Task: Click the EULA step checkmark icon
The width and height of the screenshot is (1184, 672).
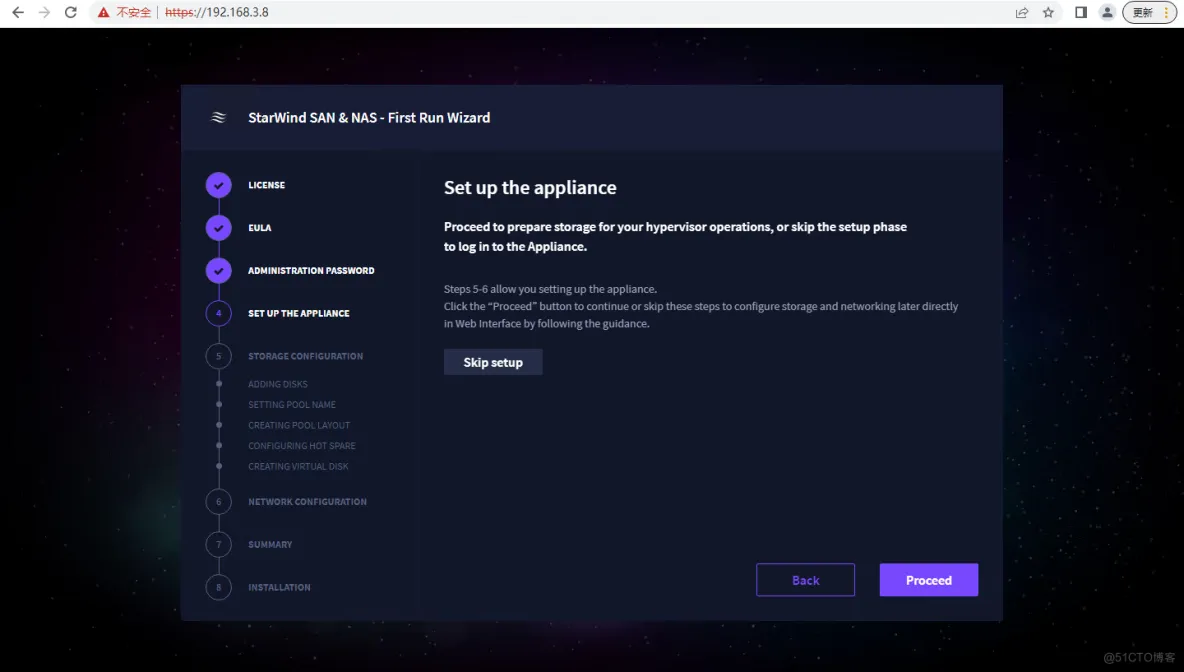Action: click(x=219, y=228)
